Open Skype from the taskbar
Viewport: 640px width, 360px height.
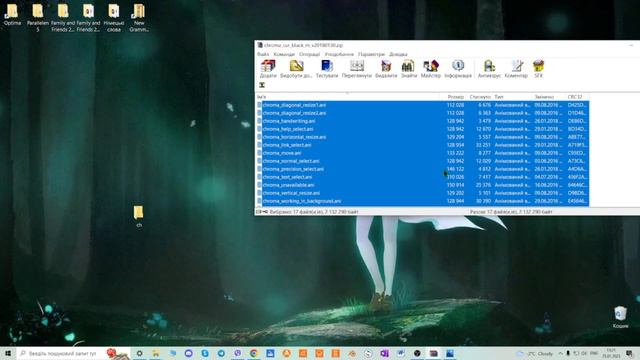coord(205,353)
